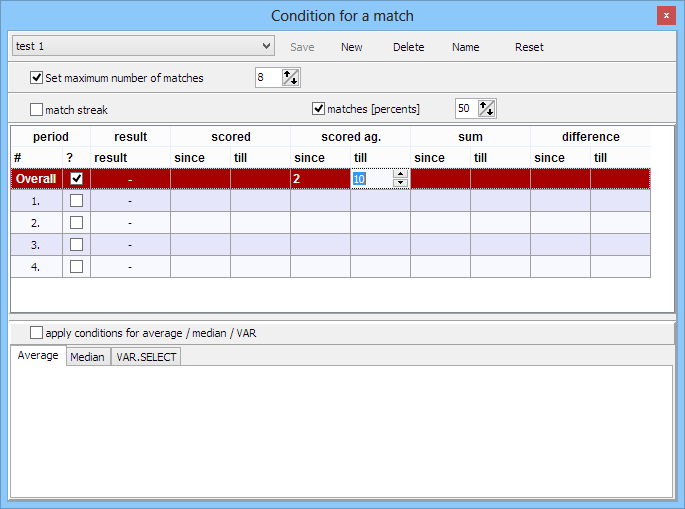
Task: Switch to the Median tab
Action: 87,357
